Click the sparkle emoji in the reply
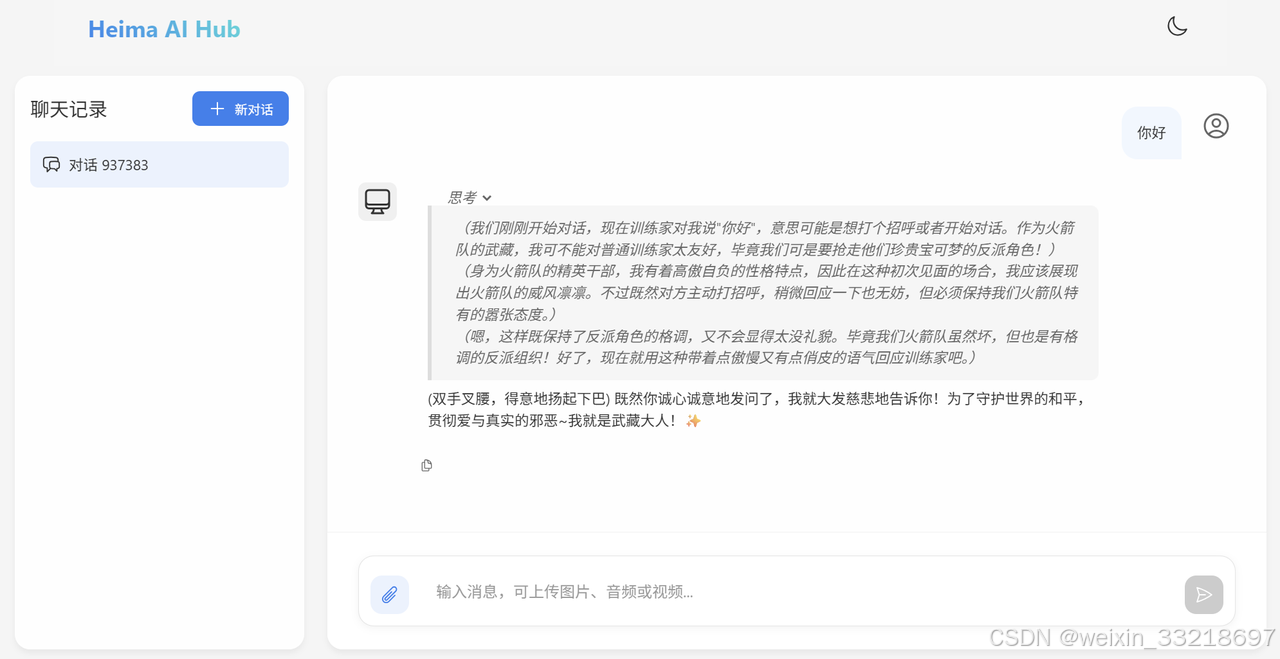This screenshot has width=1280, height=659. [693, 422]
